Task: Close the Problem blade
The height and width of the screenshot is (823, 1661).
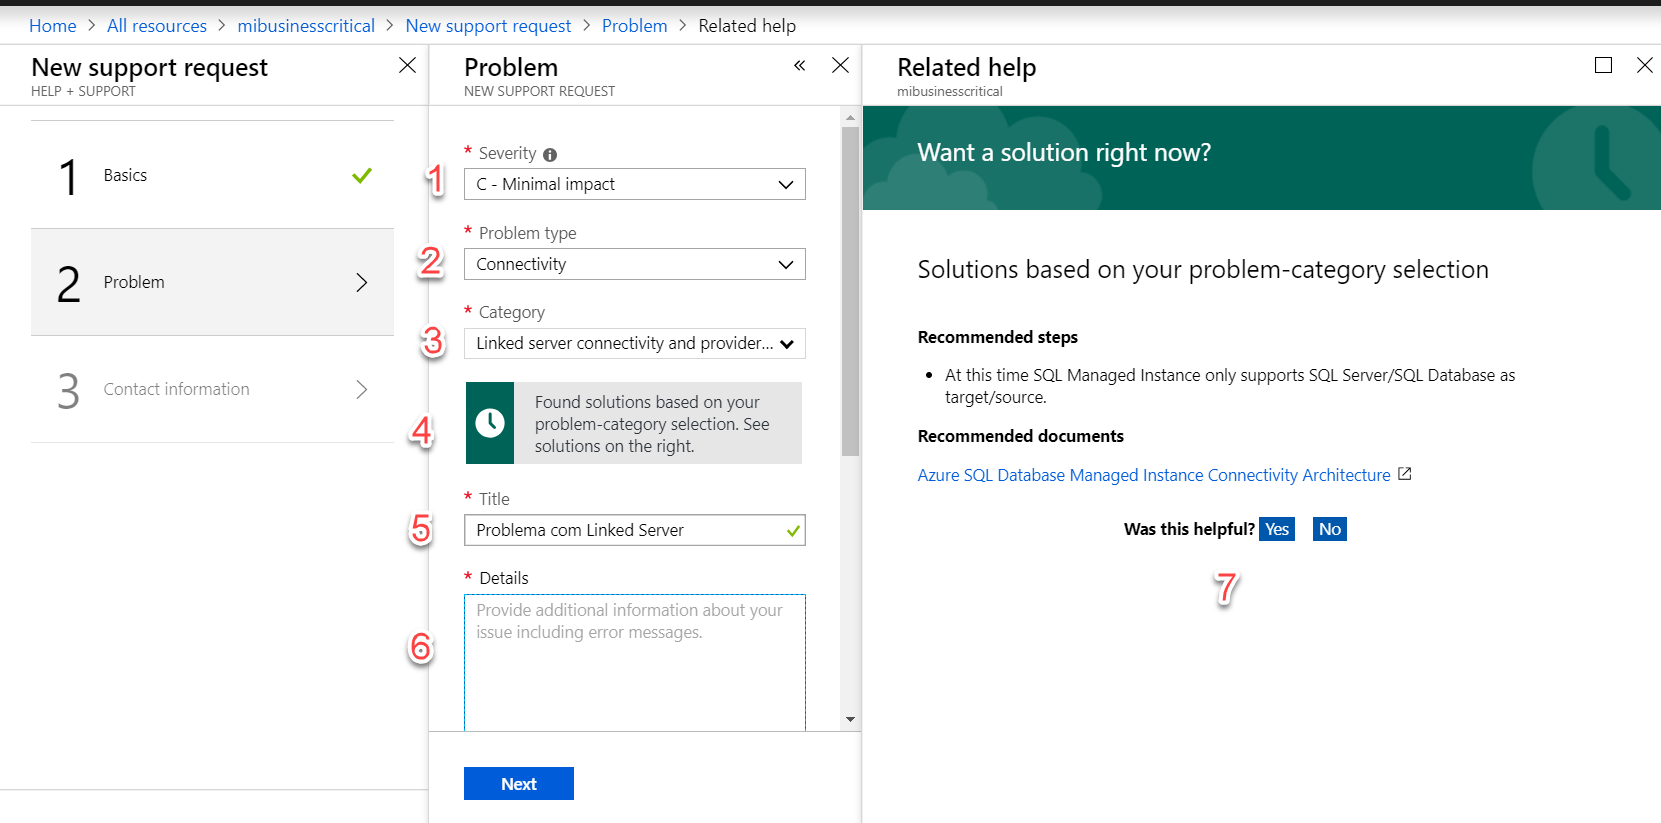Action: click(840, 65)
